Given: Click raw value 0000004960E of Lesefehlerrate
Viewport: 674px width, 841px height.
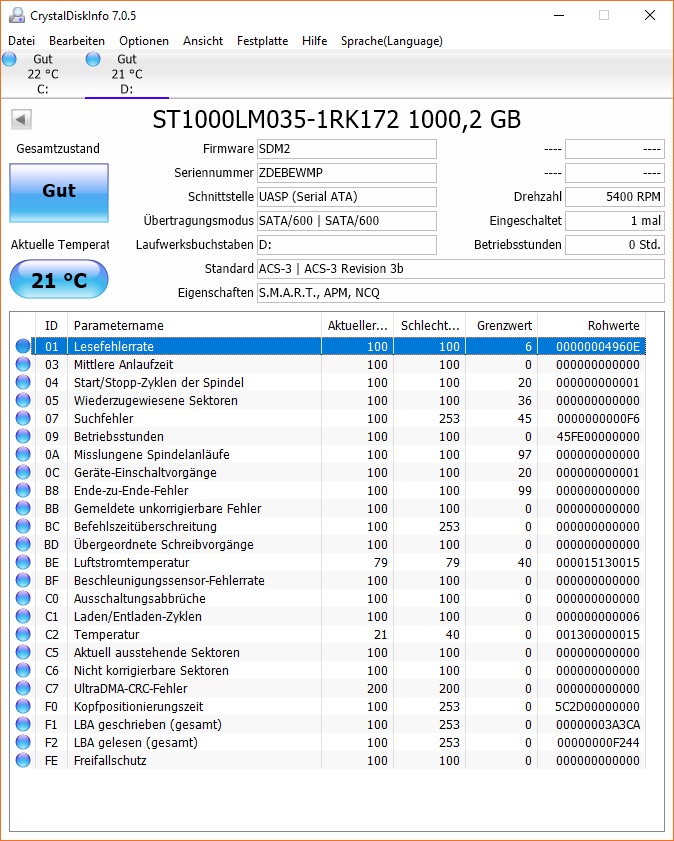Looking at the screenshot, I should tap(598, 346).
